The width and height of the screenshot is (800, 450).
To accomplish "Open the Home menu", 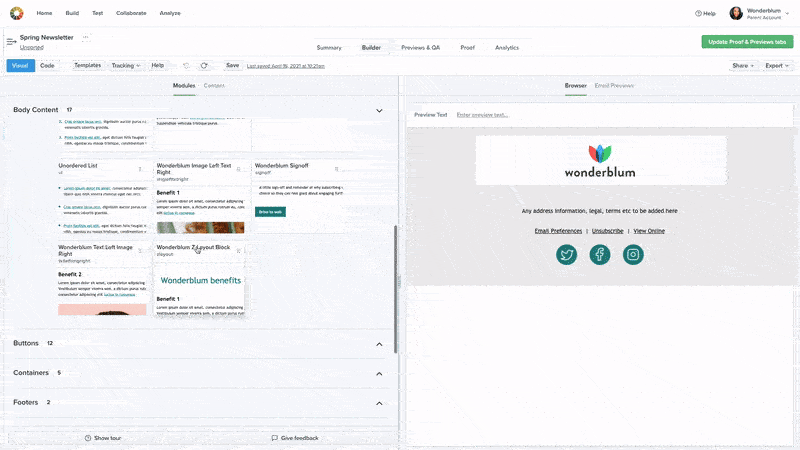I will pyautogui.click(x=44, y=13).
